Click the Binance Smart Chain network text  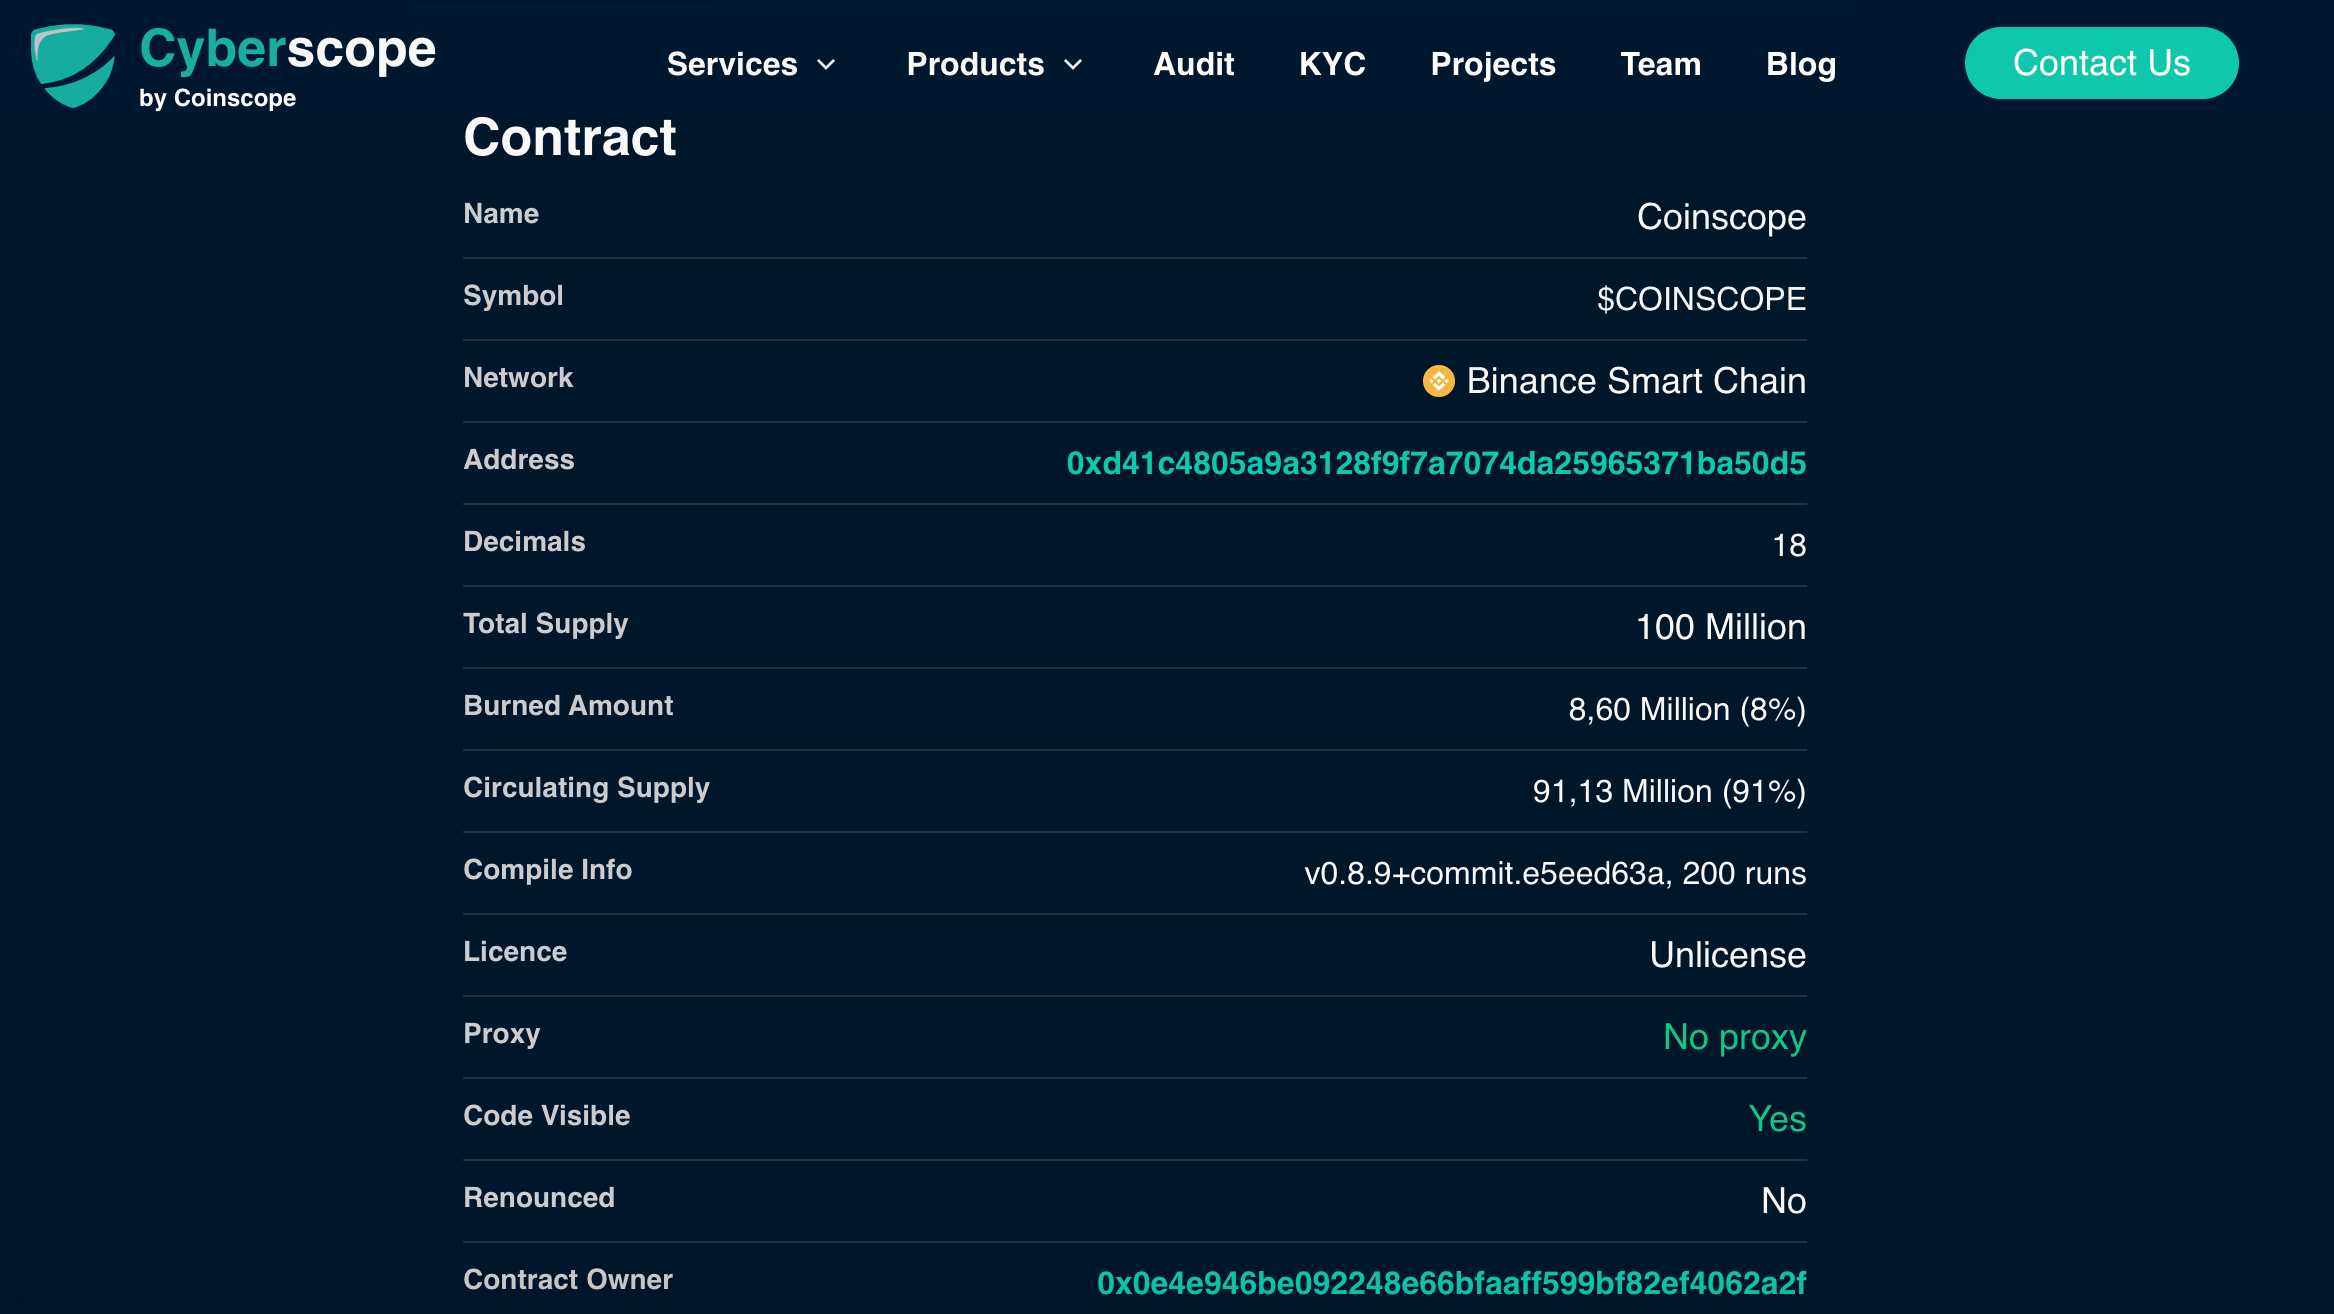tap(1636, 381)
